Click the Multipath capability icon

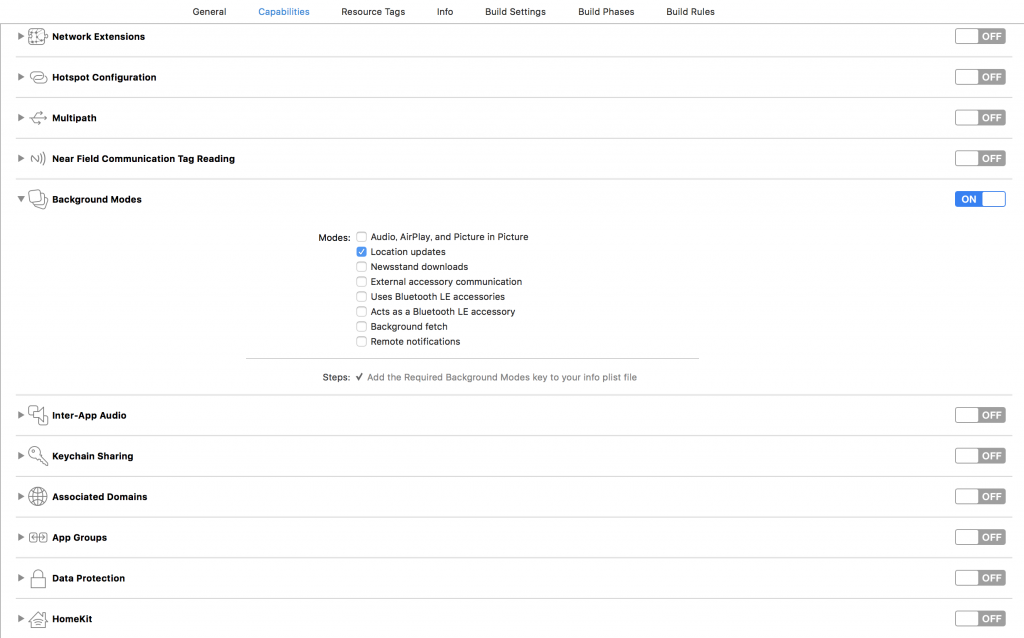(37, 117)
